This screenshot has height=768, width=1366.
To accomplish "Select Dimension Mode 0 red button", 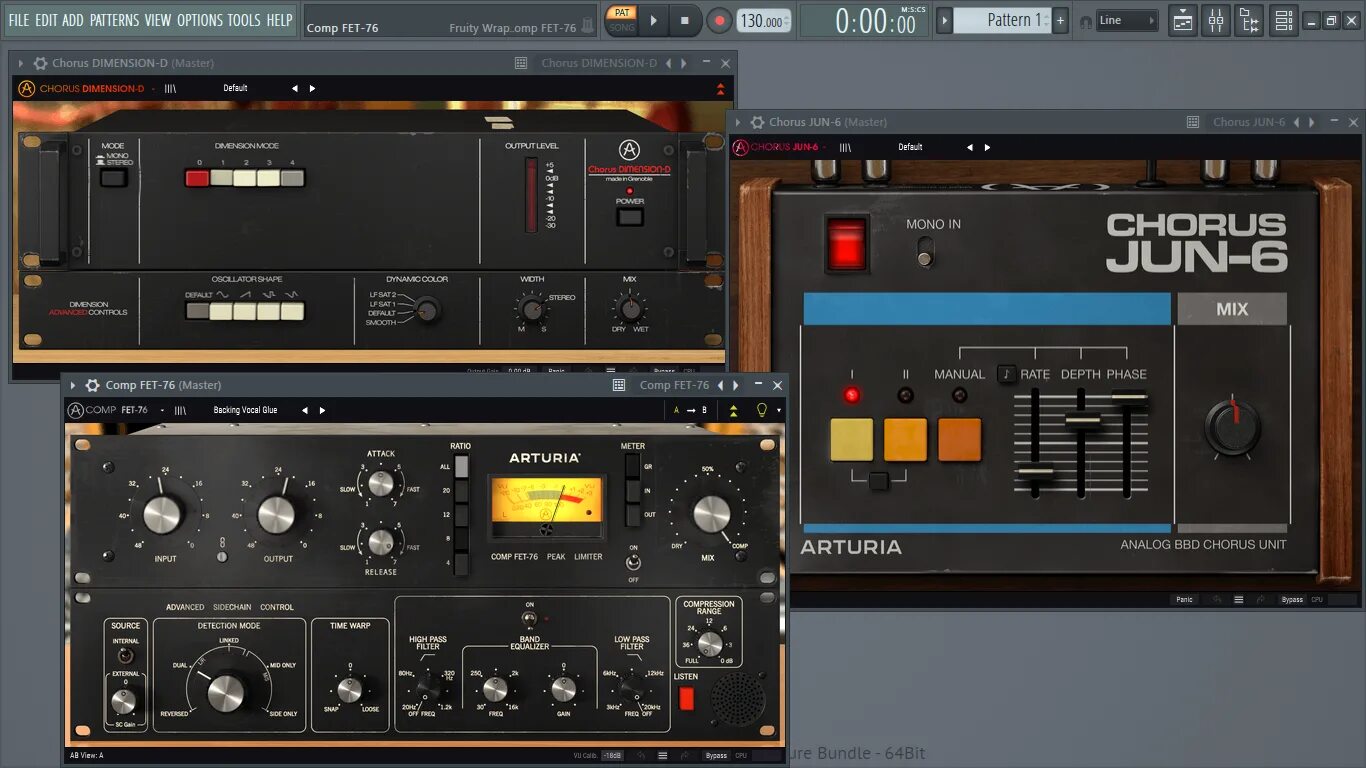I will point(197,178).
